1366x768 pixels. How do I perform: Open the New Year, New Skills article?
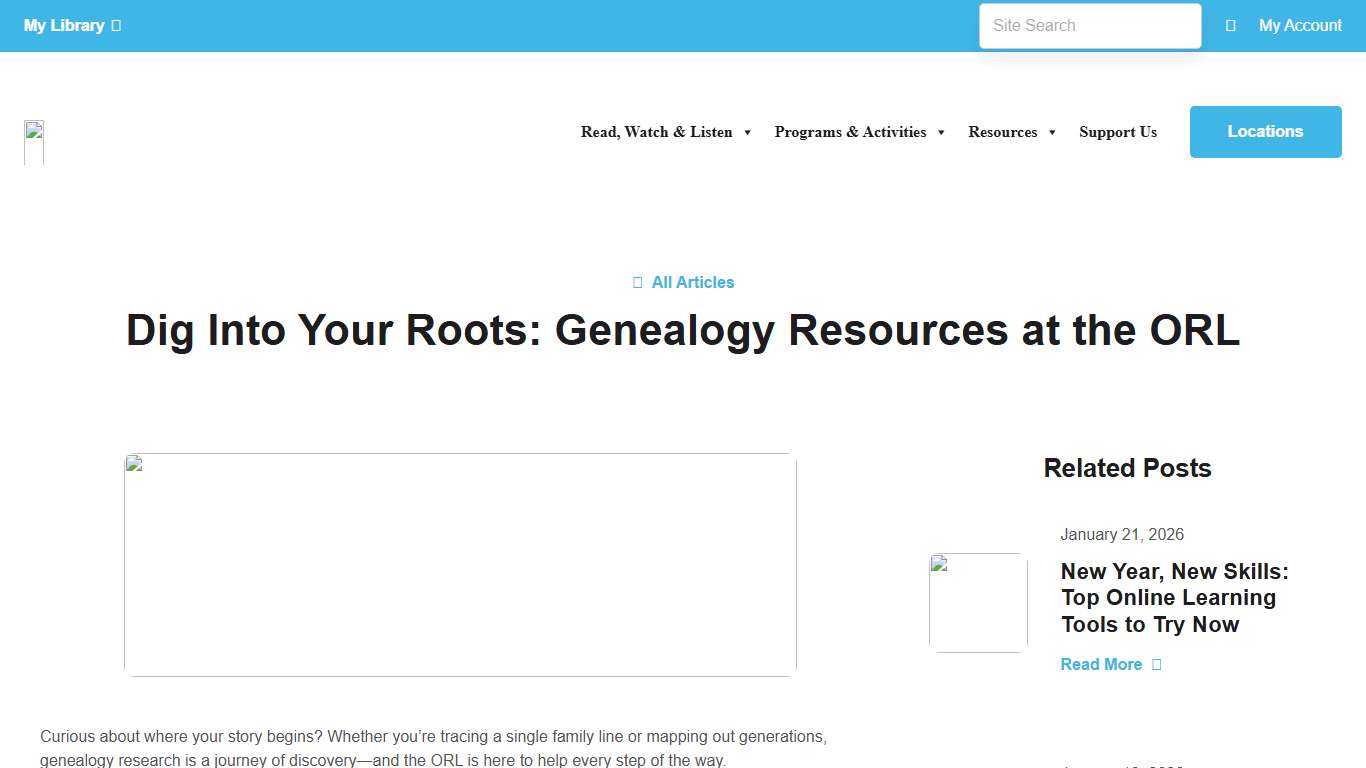coord(1174,597)
